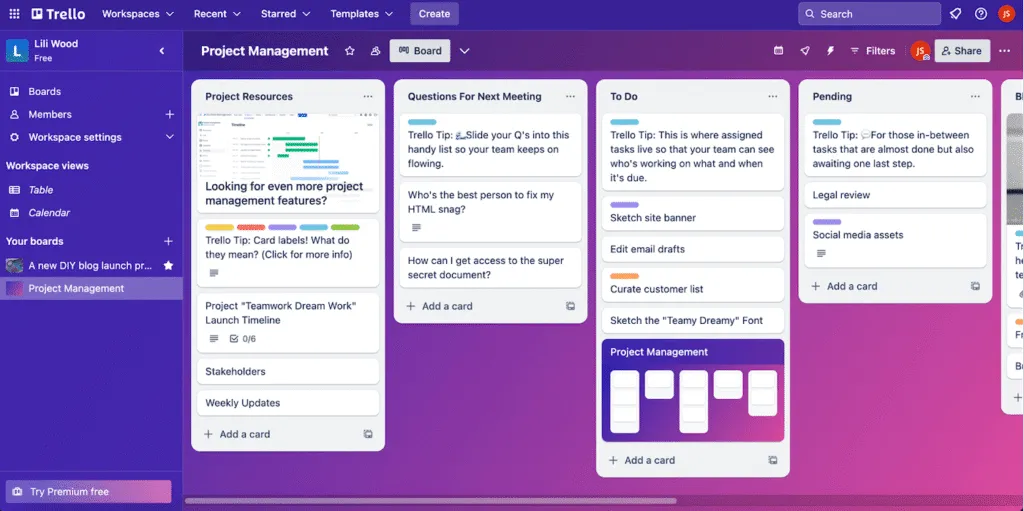Focus the Search input field

pyautogui.click(x=869, y=14)
